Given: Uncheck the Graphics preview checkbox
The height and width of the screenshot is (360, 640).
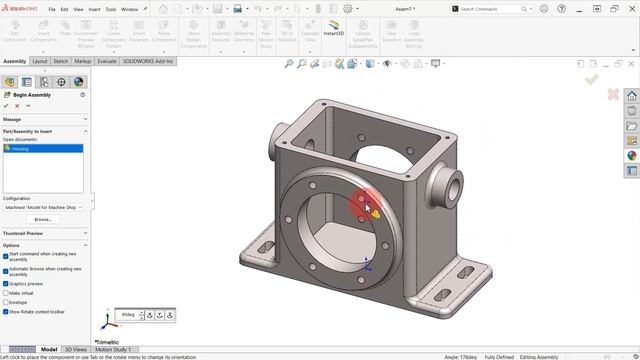Looking at the screenshot, I should coord(6,284).
